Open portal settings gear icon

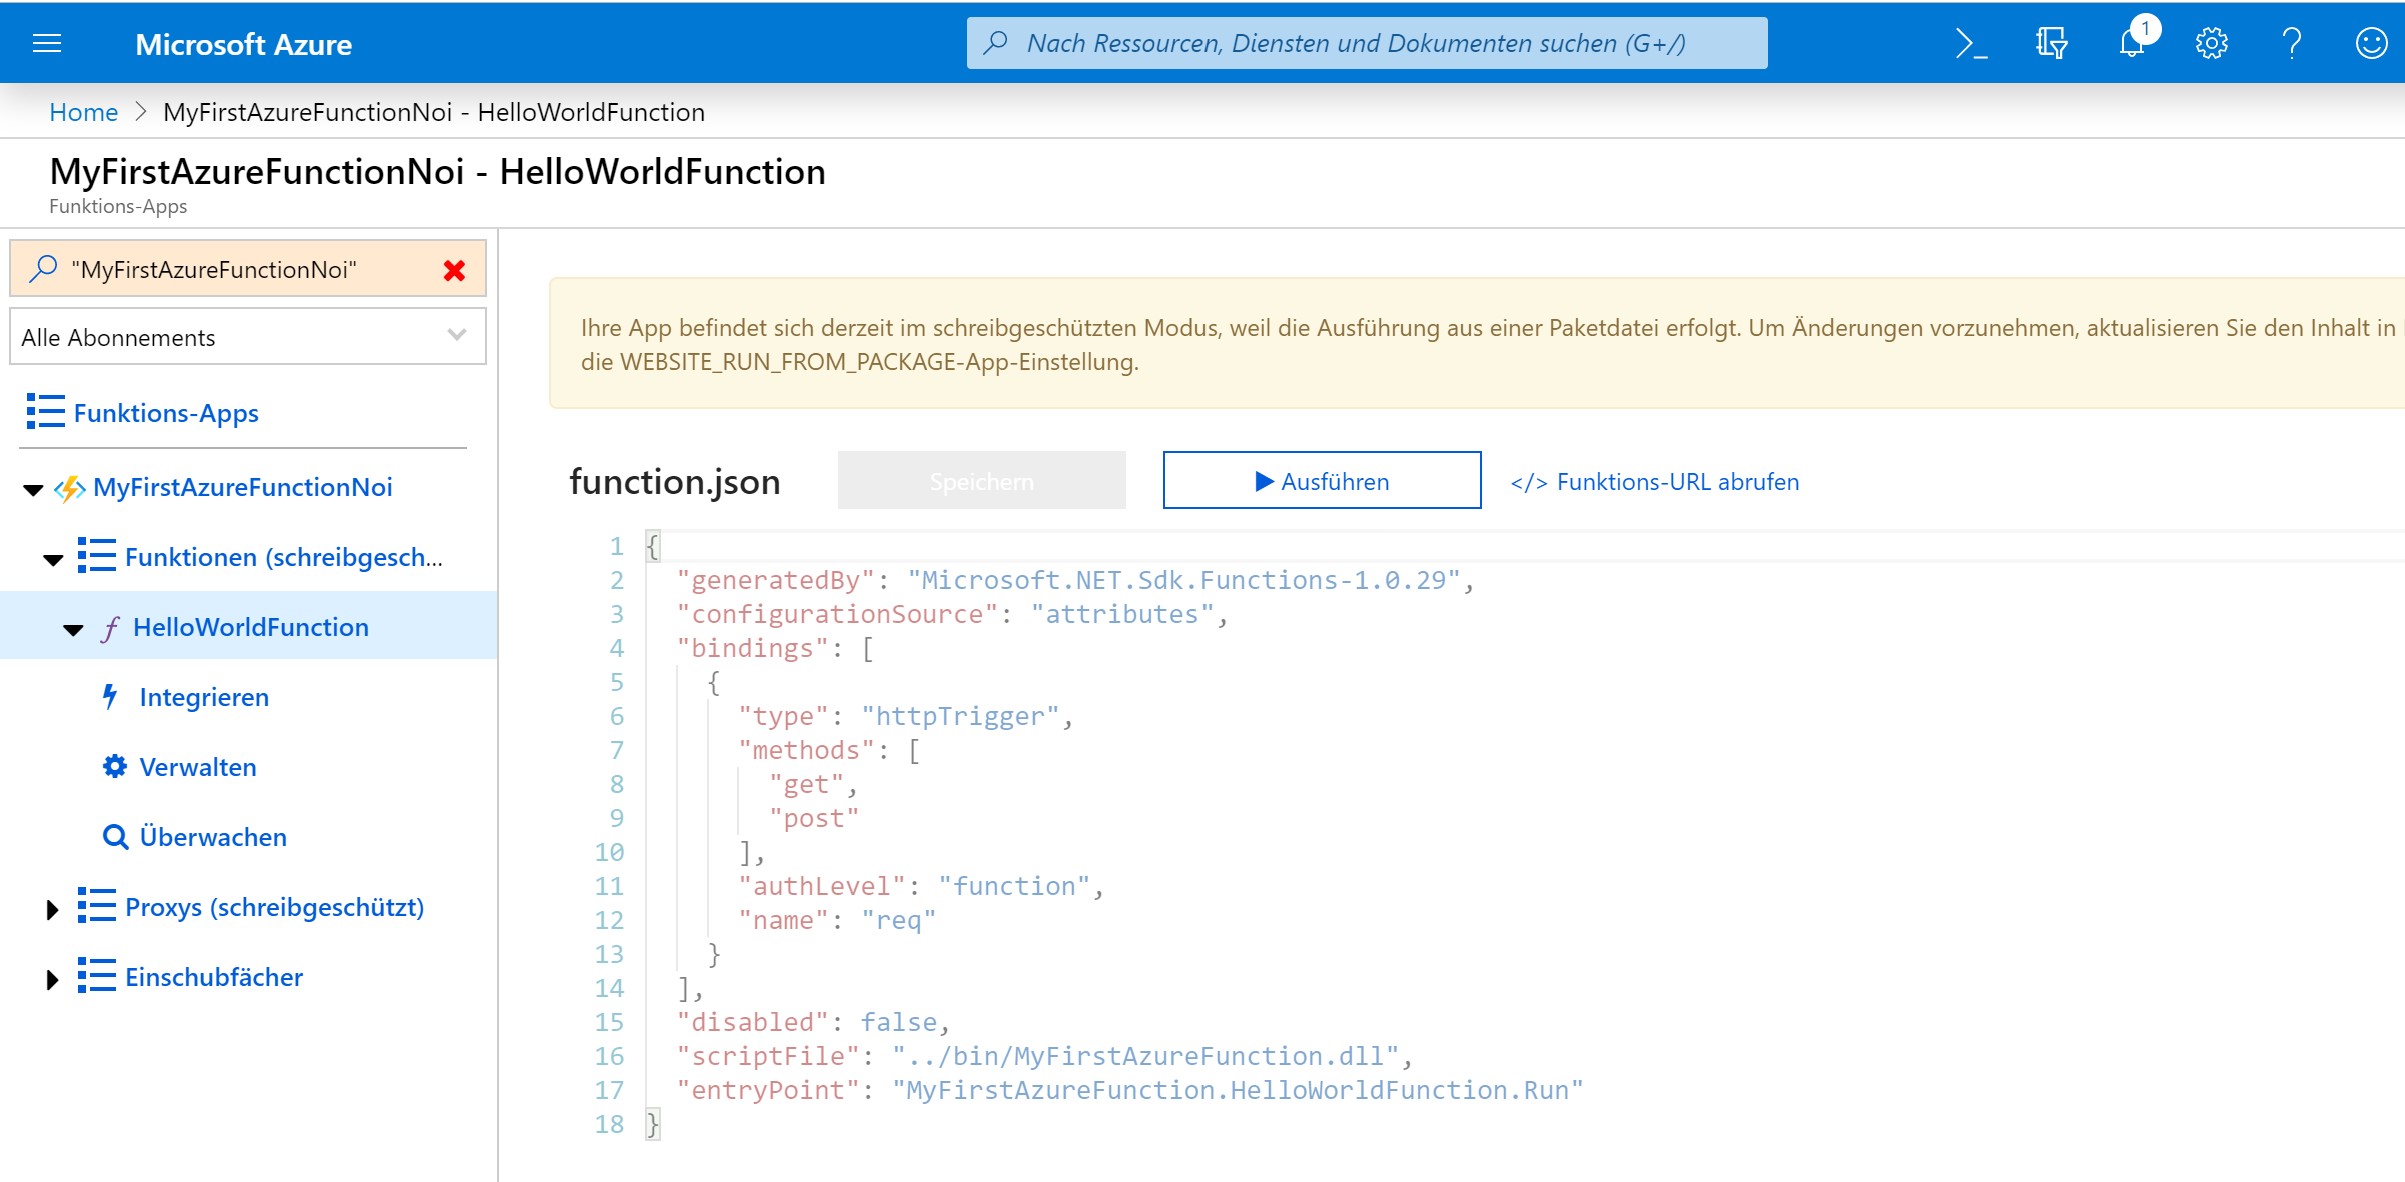pos(2211,43)
